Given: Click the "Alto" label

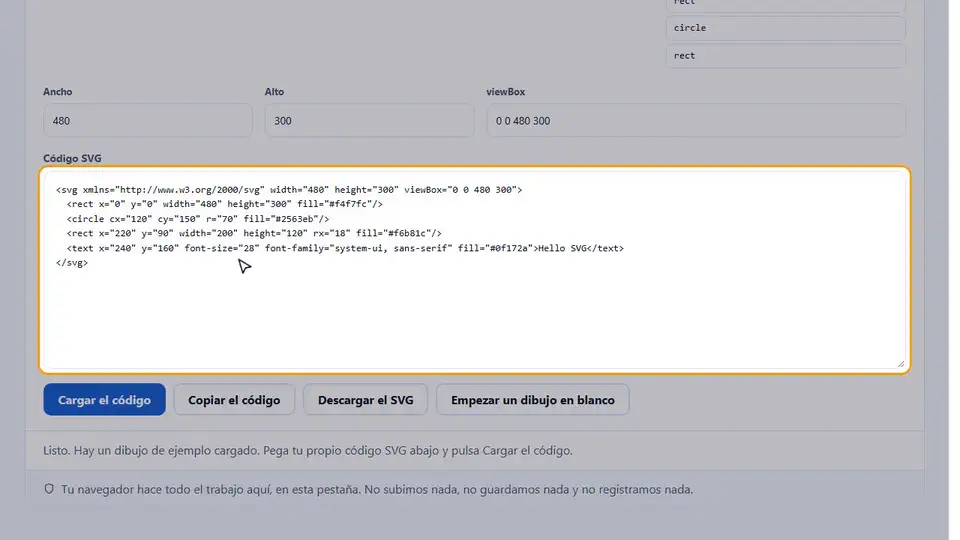Looking at the screenshot, I should pos(274,92).
